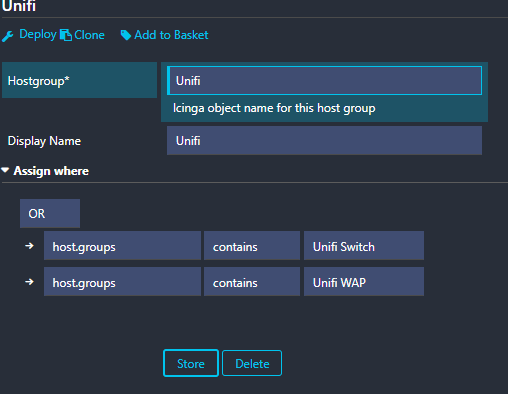The height and width of the screenshot is (394, 508).
Task: Collapse the Assign where section
Action: point(51,171)
